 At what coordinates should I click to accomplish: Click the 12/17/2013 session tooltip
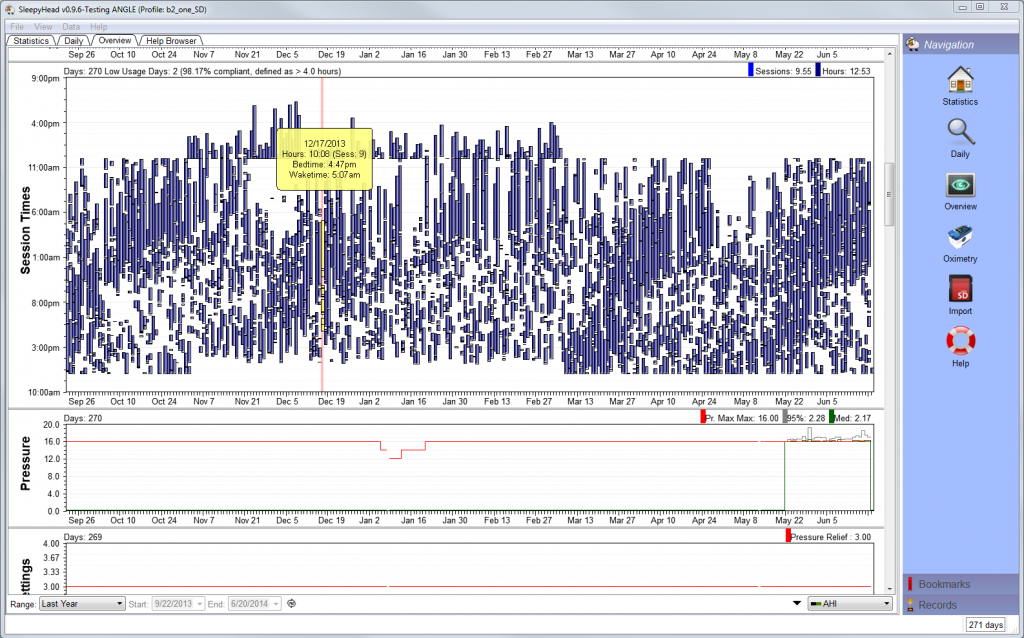[x=325, y=159]
